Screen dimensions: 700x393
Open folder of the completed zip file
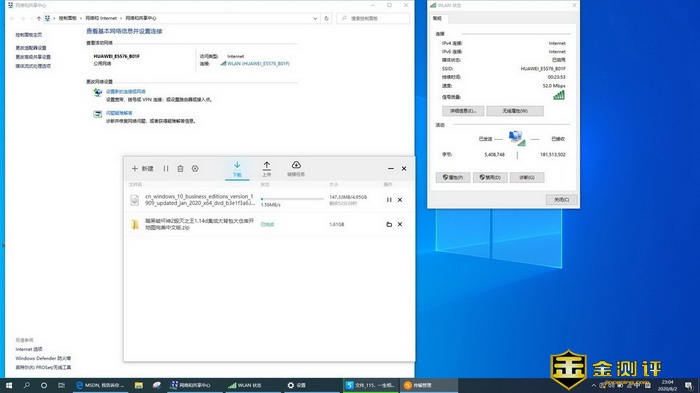coord(389,224)
